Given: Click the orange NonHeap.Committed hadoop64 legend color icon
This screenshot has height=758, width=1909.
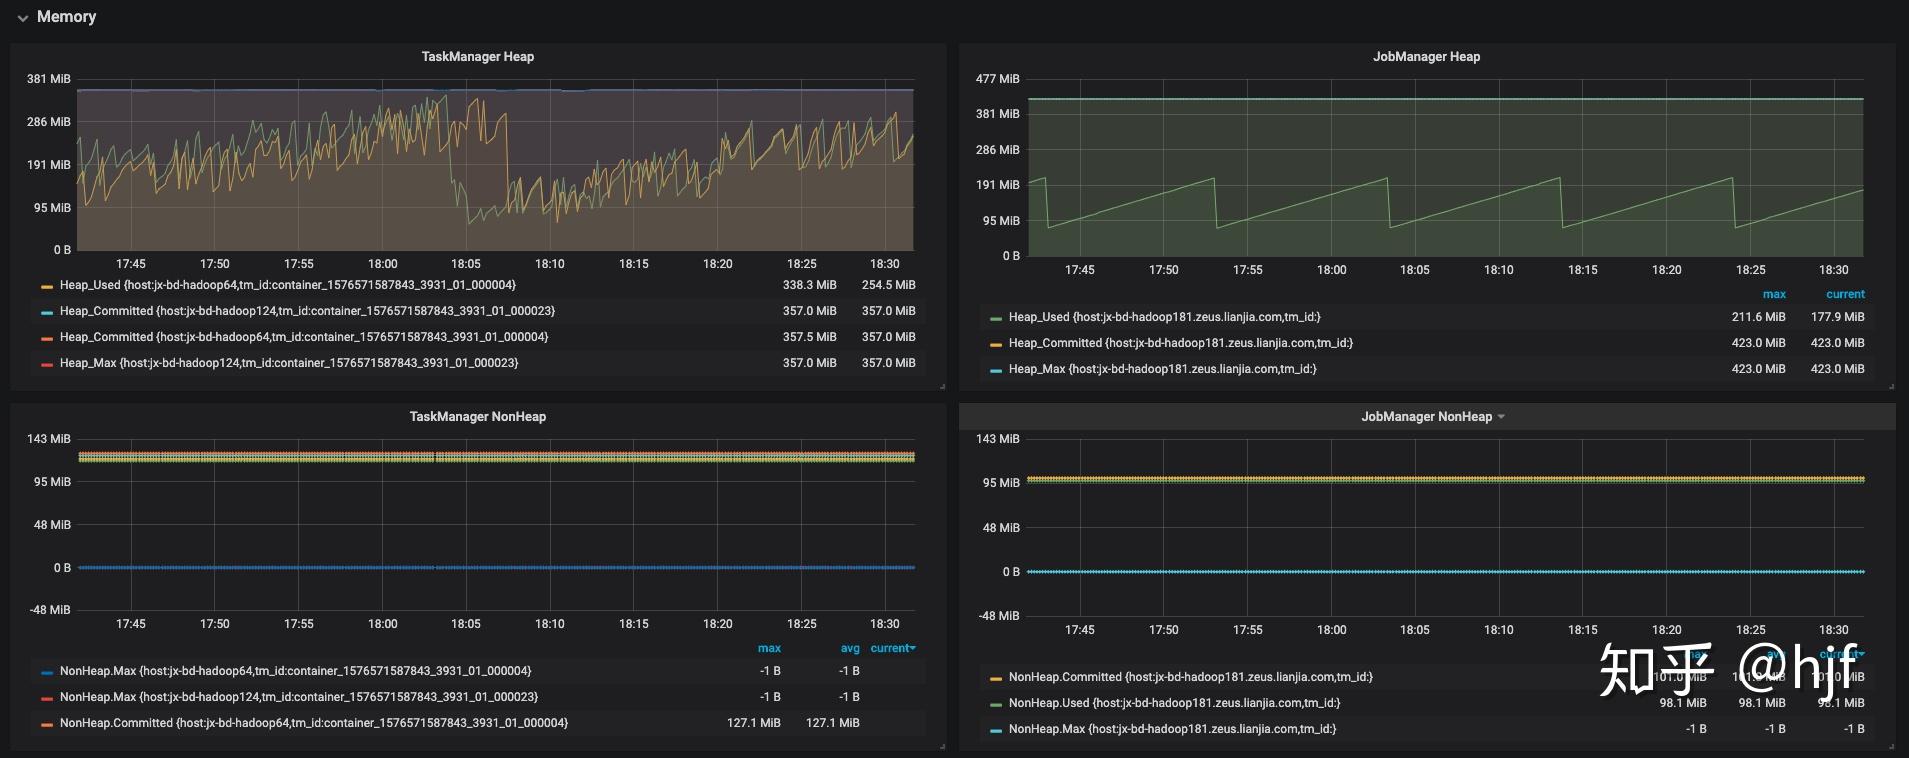Looking at the screenshot, I should click(x=46, y=724).
